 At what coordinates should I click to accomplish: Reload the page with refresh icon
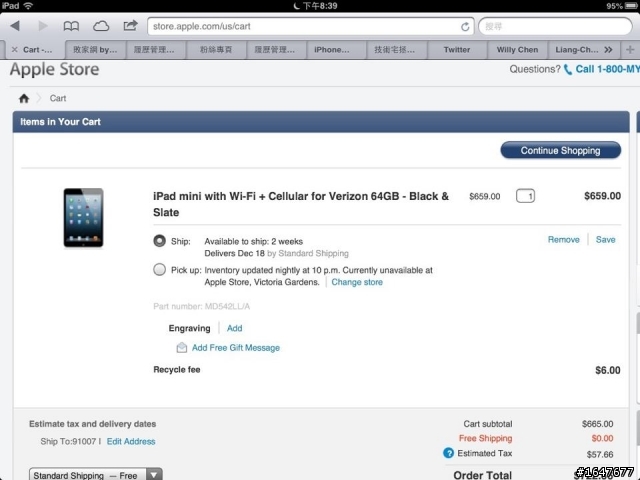pyautogui.click(x=465, y=27)
